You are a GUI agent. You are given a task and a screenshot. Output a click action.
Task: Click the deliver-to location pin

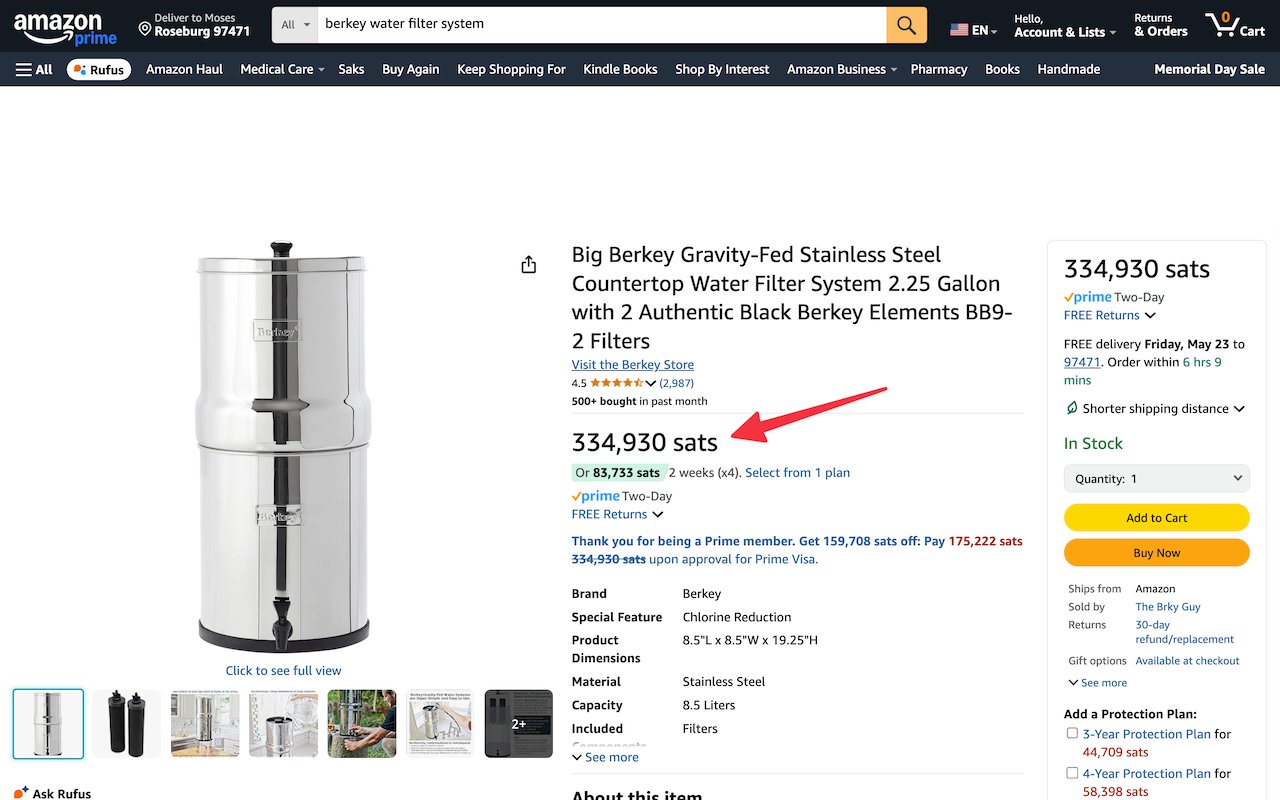(145, 29)
